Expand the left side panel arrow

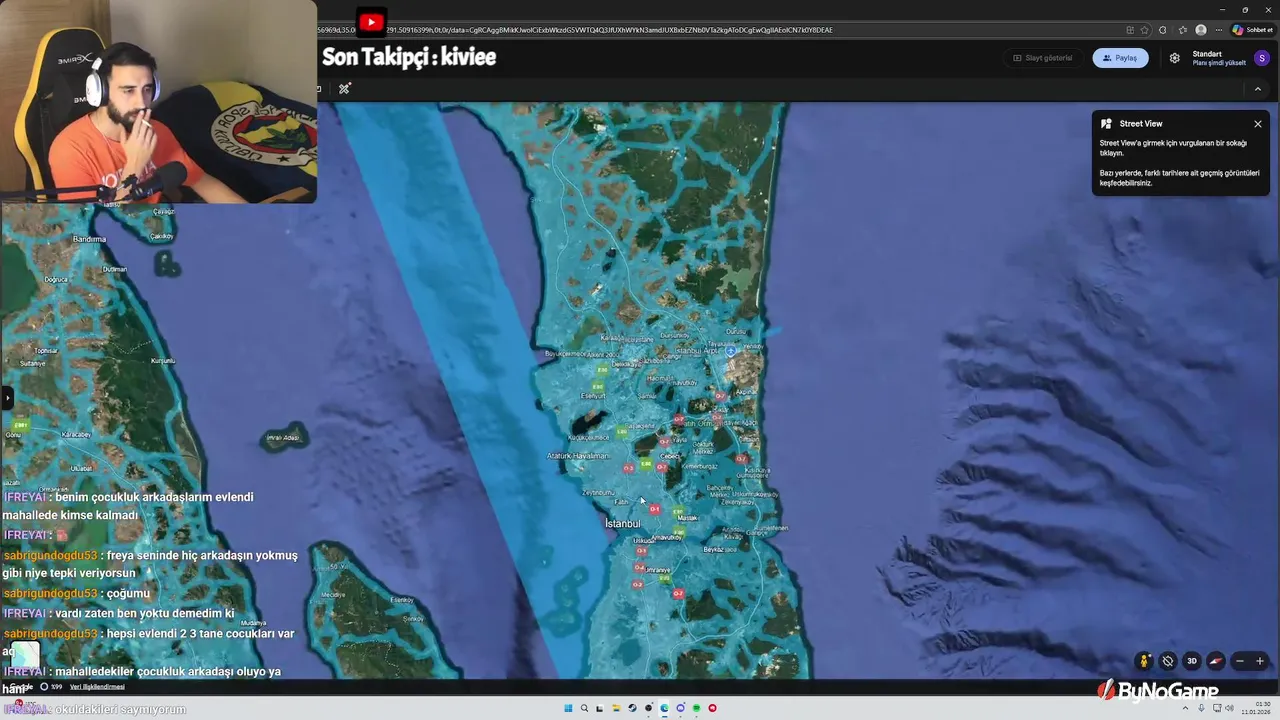pos(6,398)
